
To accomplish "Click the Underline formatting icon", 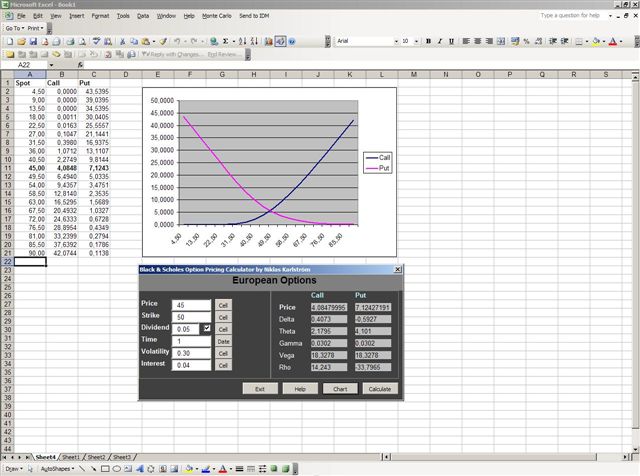I will (451, 41).
